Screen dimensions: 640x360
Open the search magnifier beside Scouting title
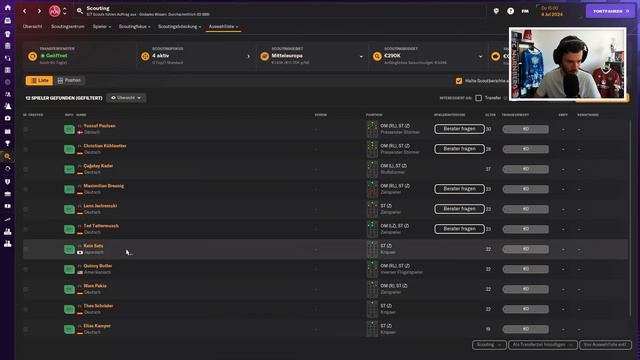coord(80,11)
